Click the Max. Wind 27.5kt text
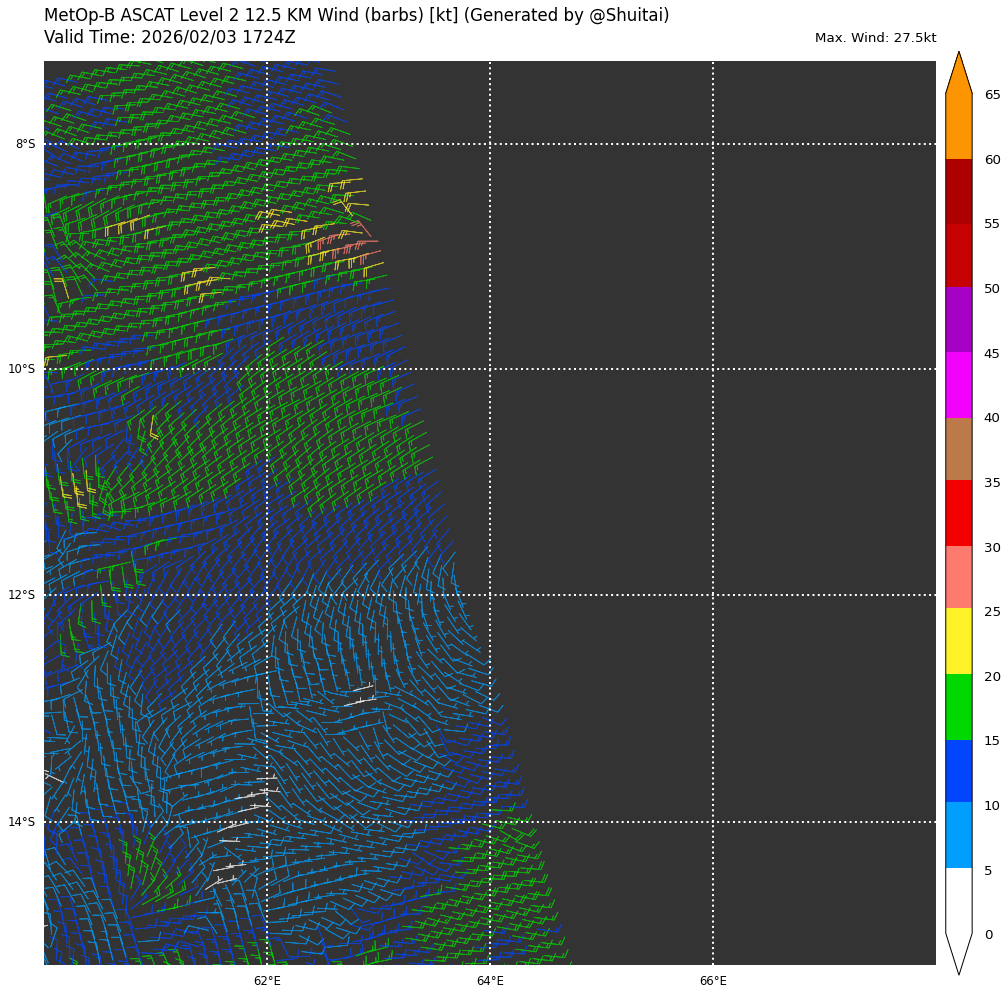This screenshot has width=1008, height=994. point(875,38)
